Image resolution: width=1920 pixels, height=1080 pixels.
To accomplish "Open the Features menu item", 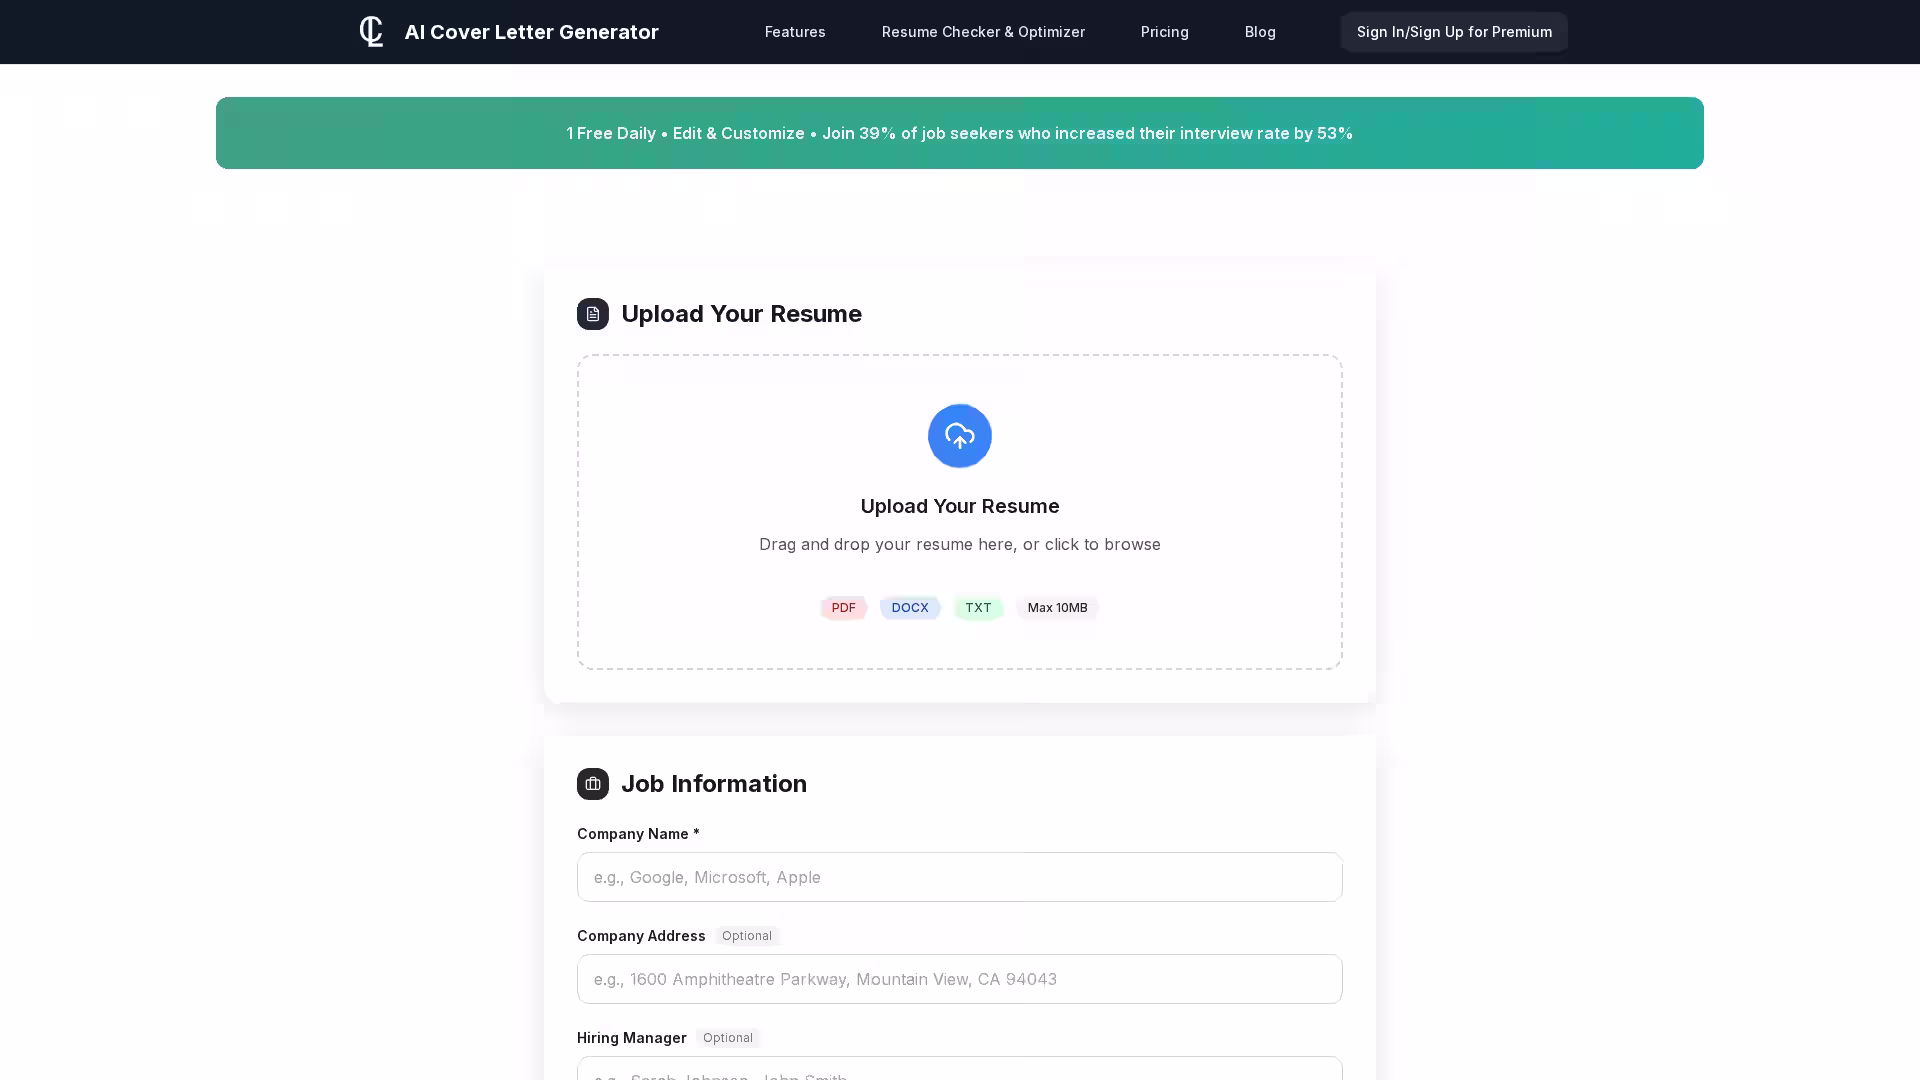I will tap(795, 32).
